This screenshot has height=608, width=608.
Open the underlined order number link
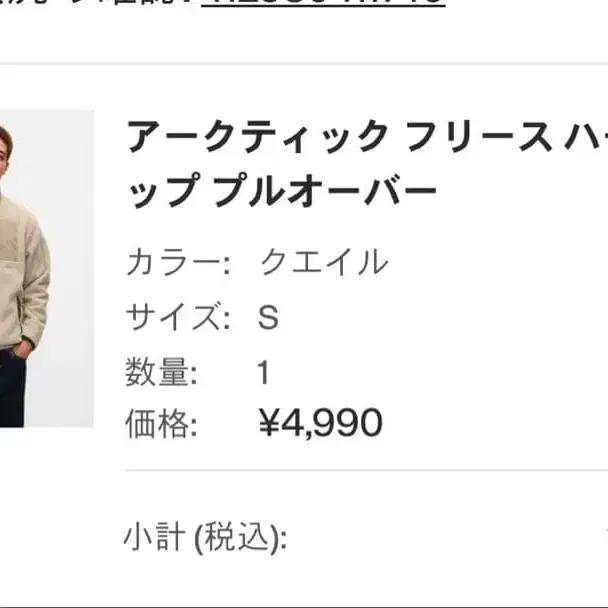coord(323,3)
